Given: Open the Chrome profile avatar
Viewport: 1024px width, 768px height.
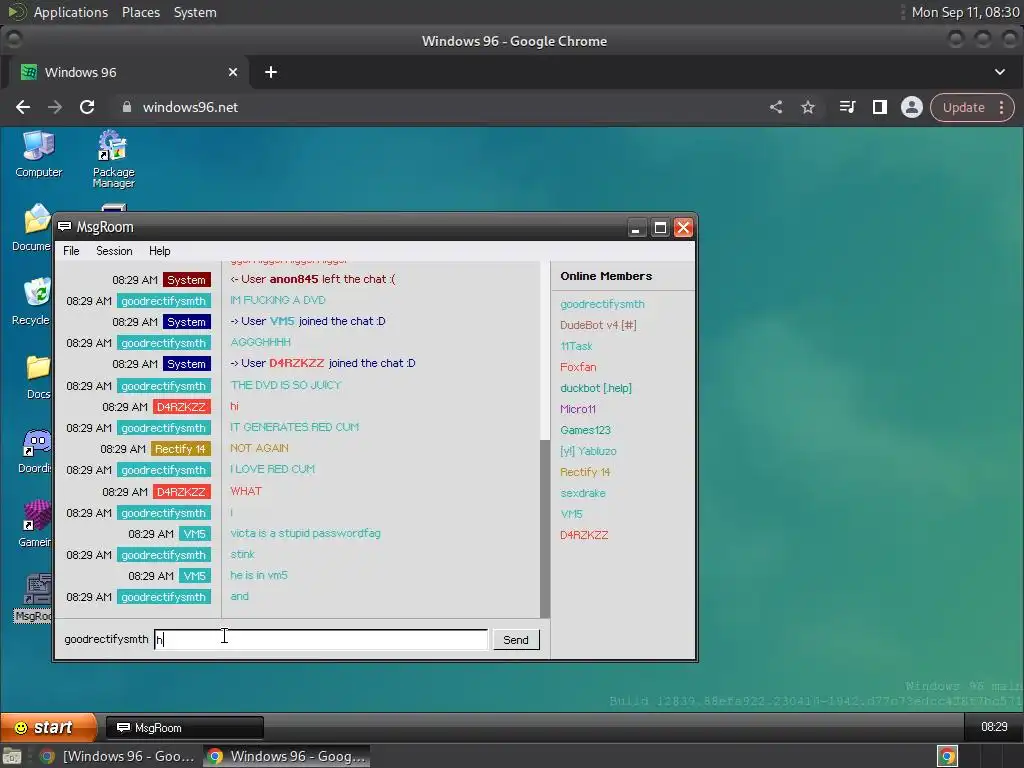Looking at the screenshot, I should point(912,107).
